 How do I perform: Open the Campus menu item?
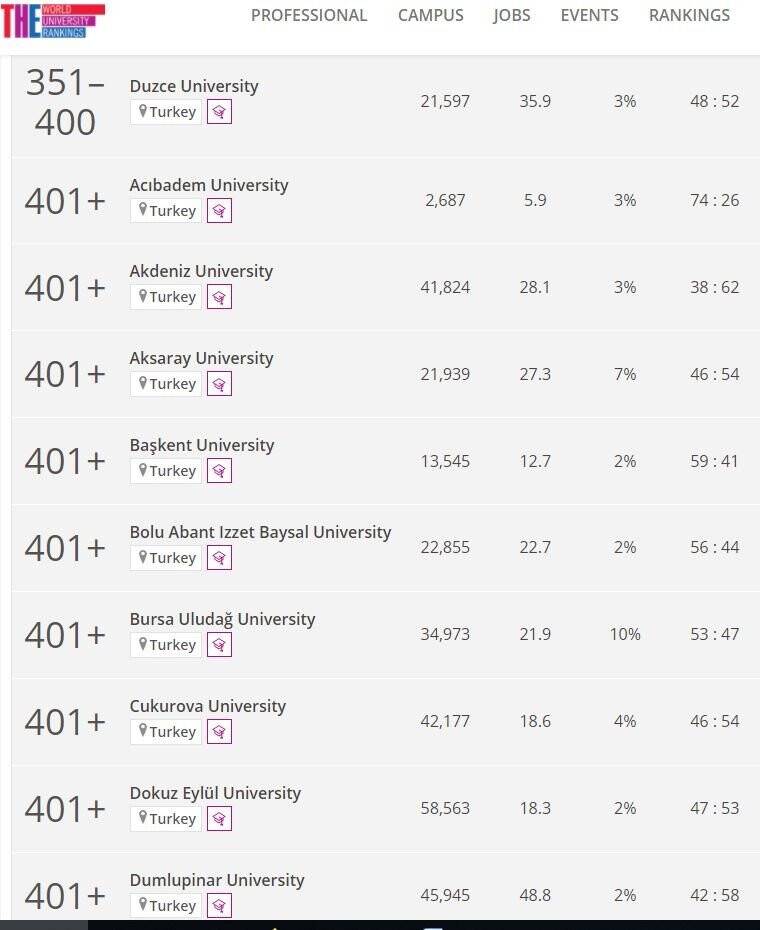(431, 15)
